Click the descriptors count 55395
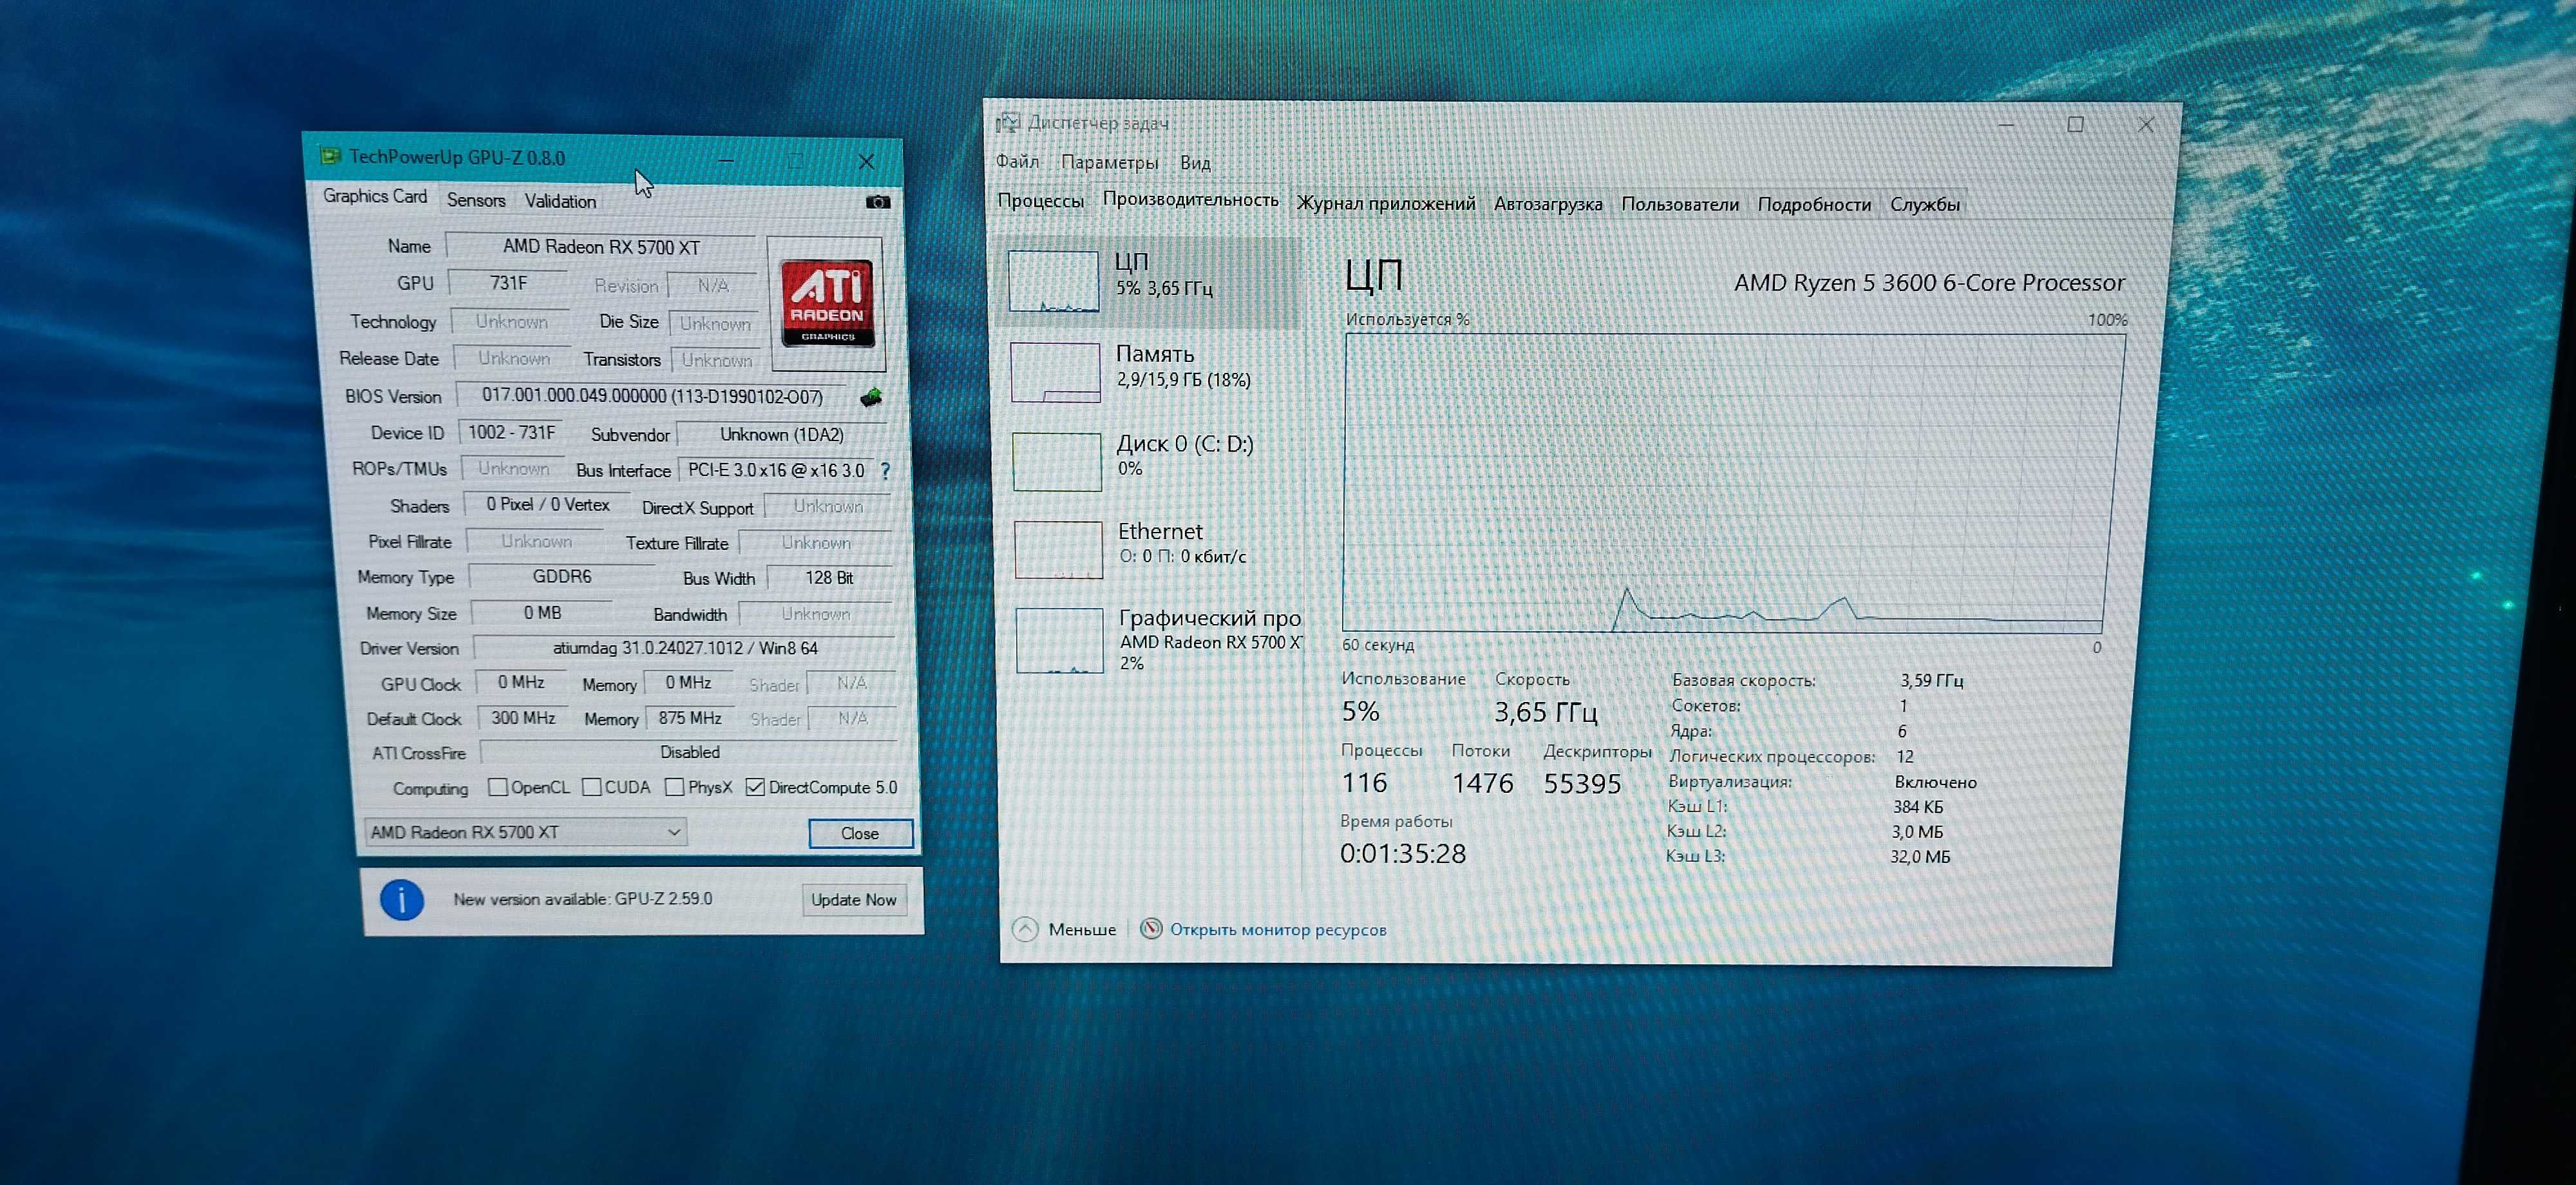Image resolution: width=2576 pixels, height=1185 pixels. (x=1582, y=783)
